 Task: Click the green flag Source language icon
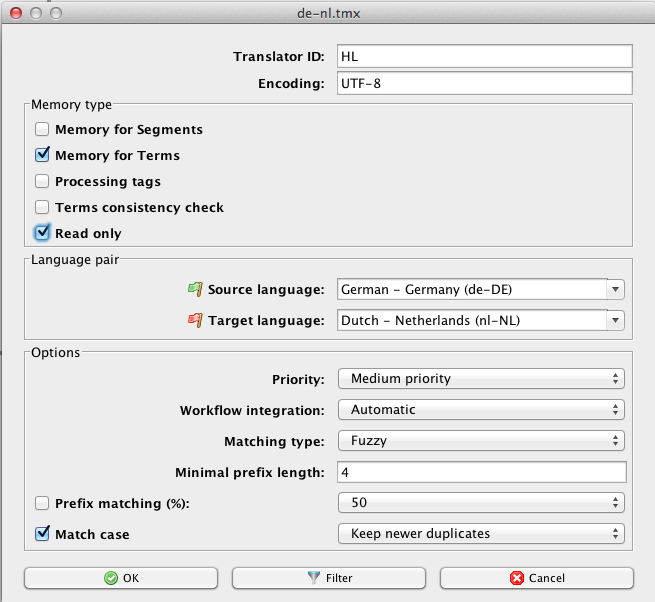(x=194, y=290)
